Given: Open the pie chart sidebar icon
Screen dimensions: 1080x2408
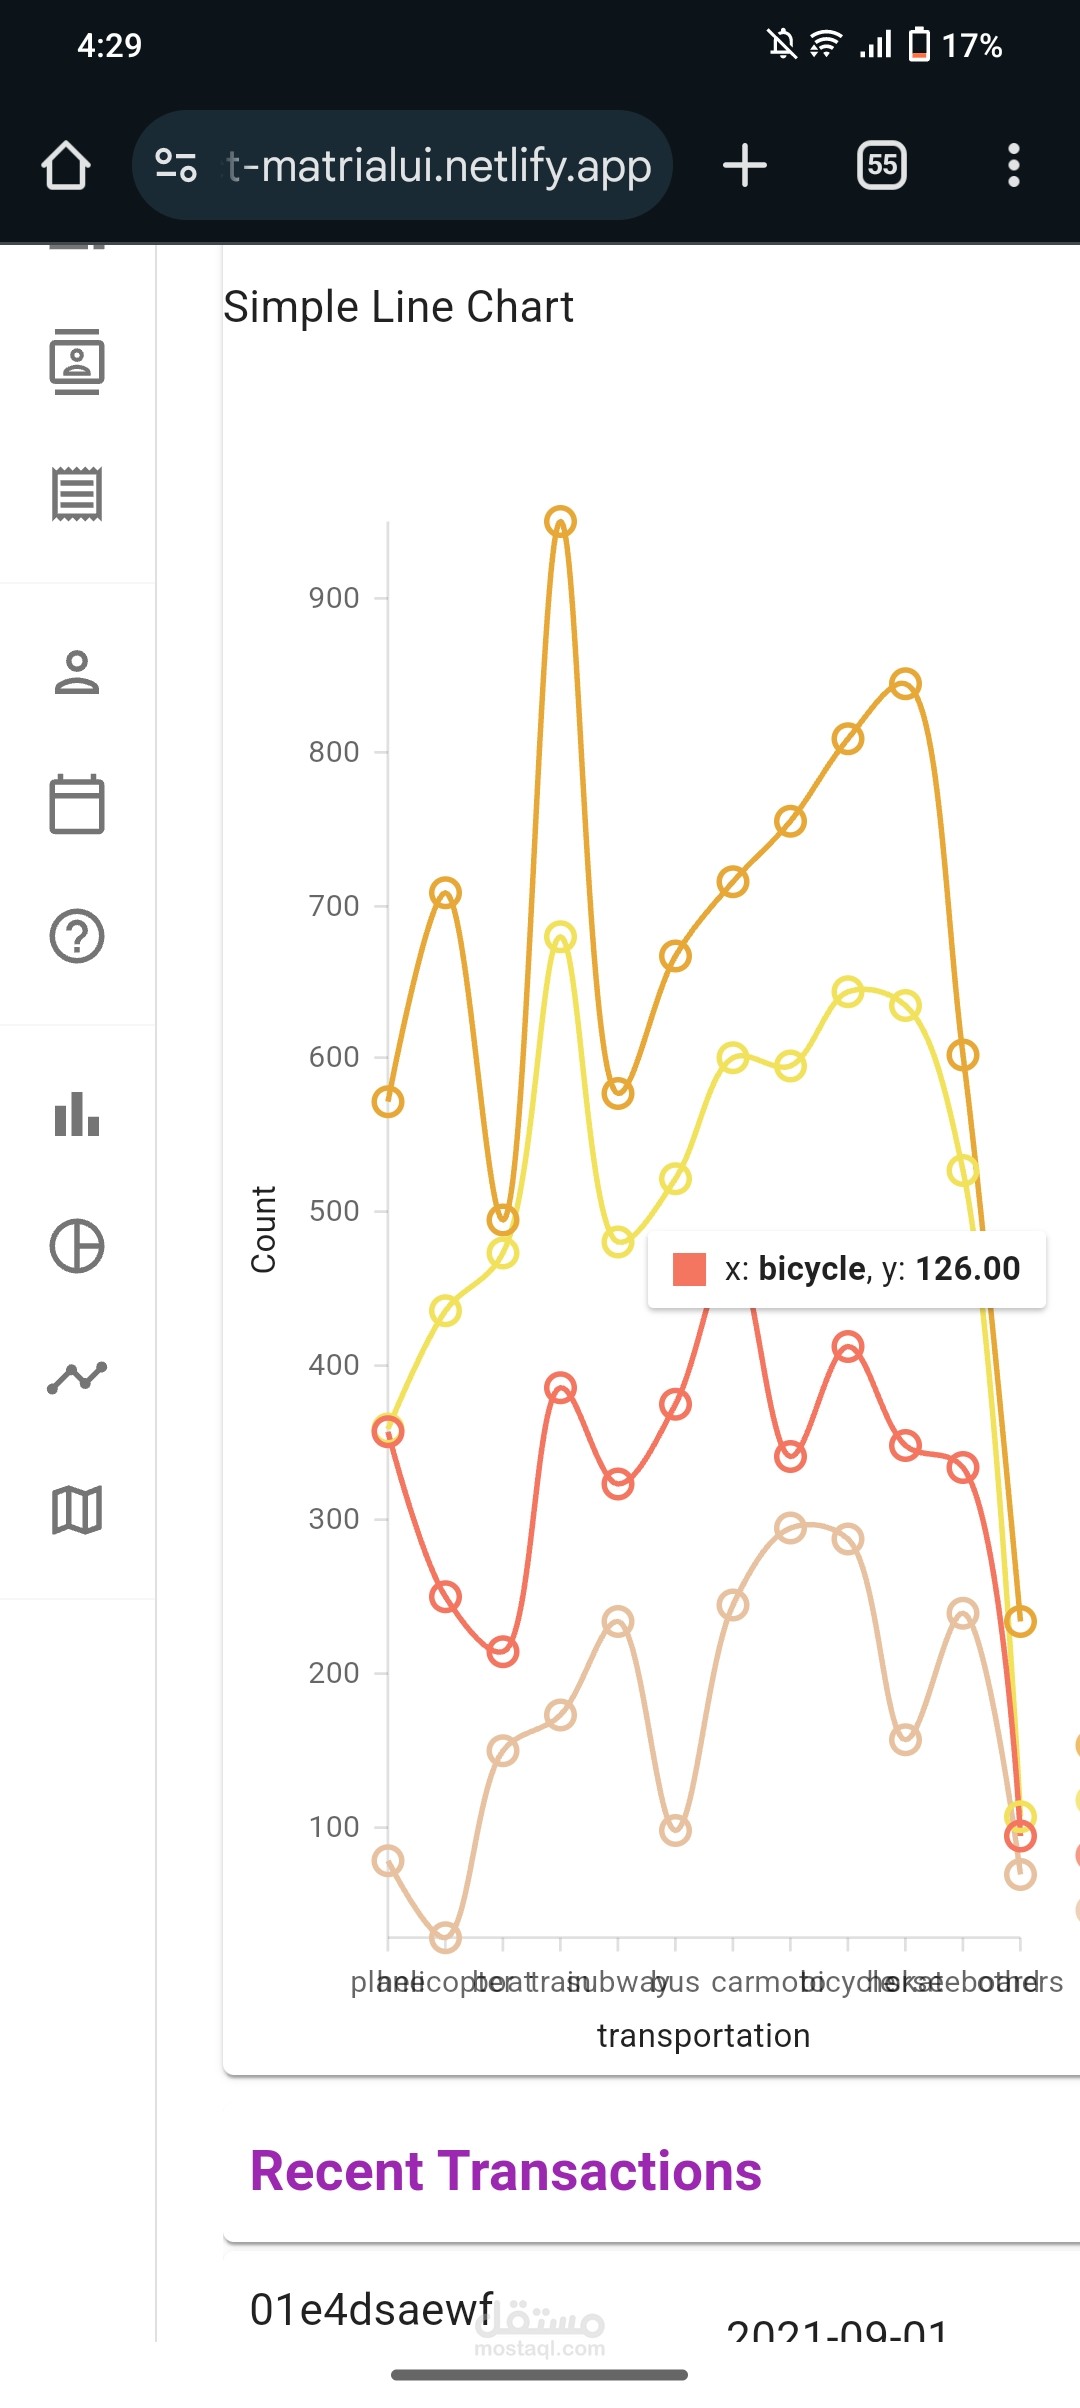Looking at the screenshot, I should [77, 1246].
